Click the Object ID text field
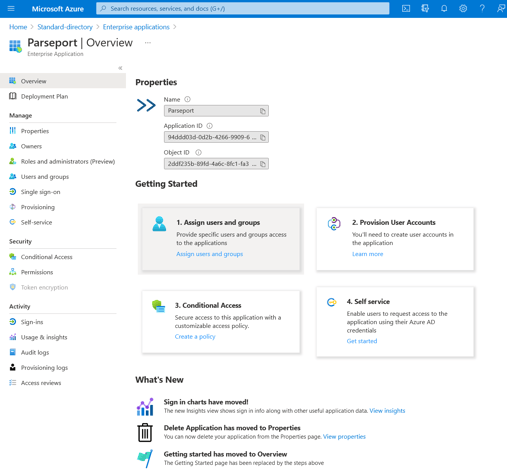Viewport: 507px width, 474px height. 216,164
